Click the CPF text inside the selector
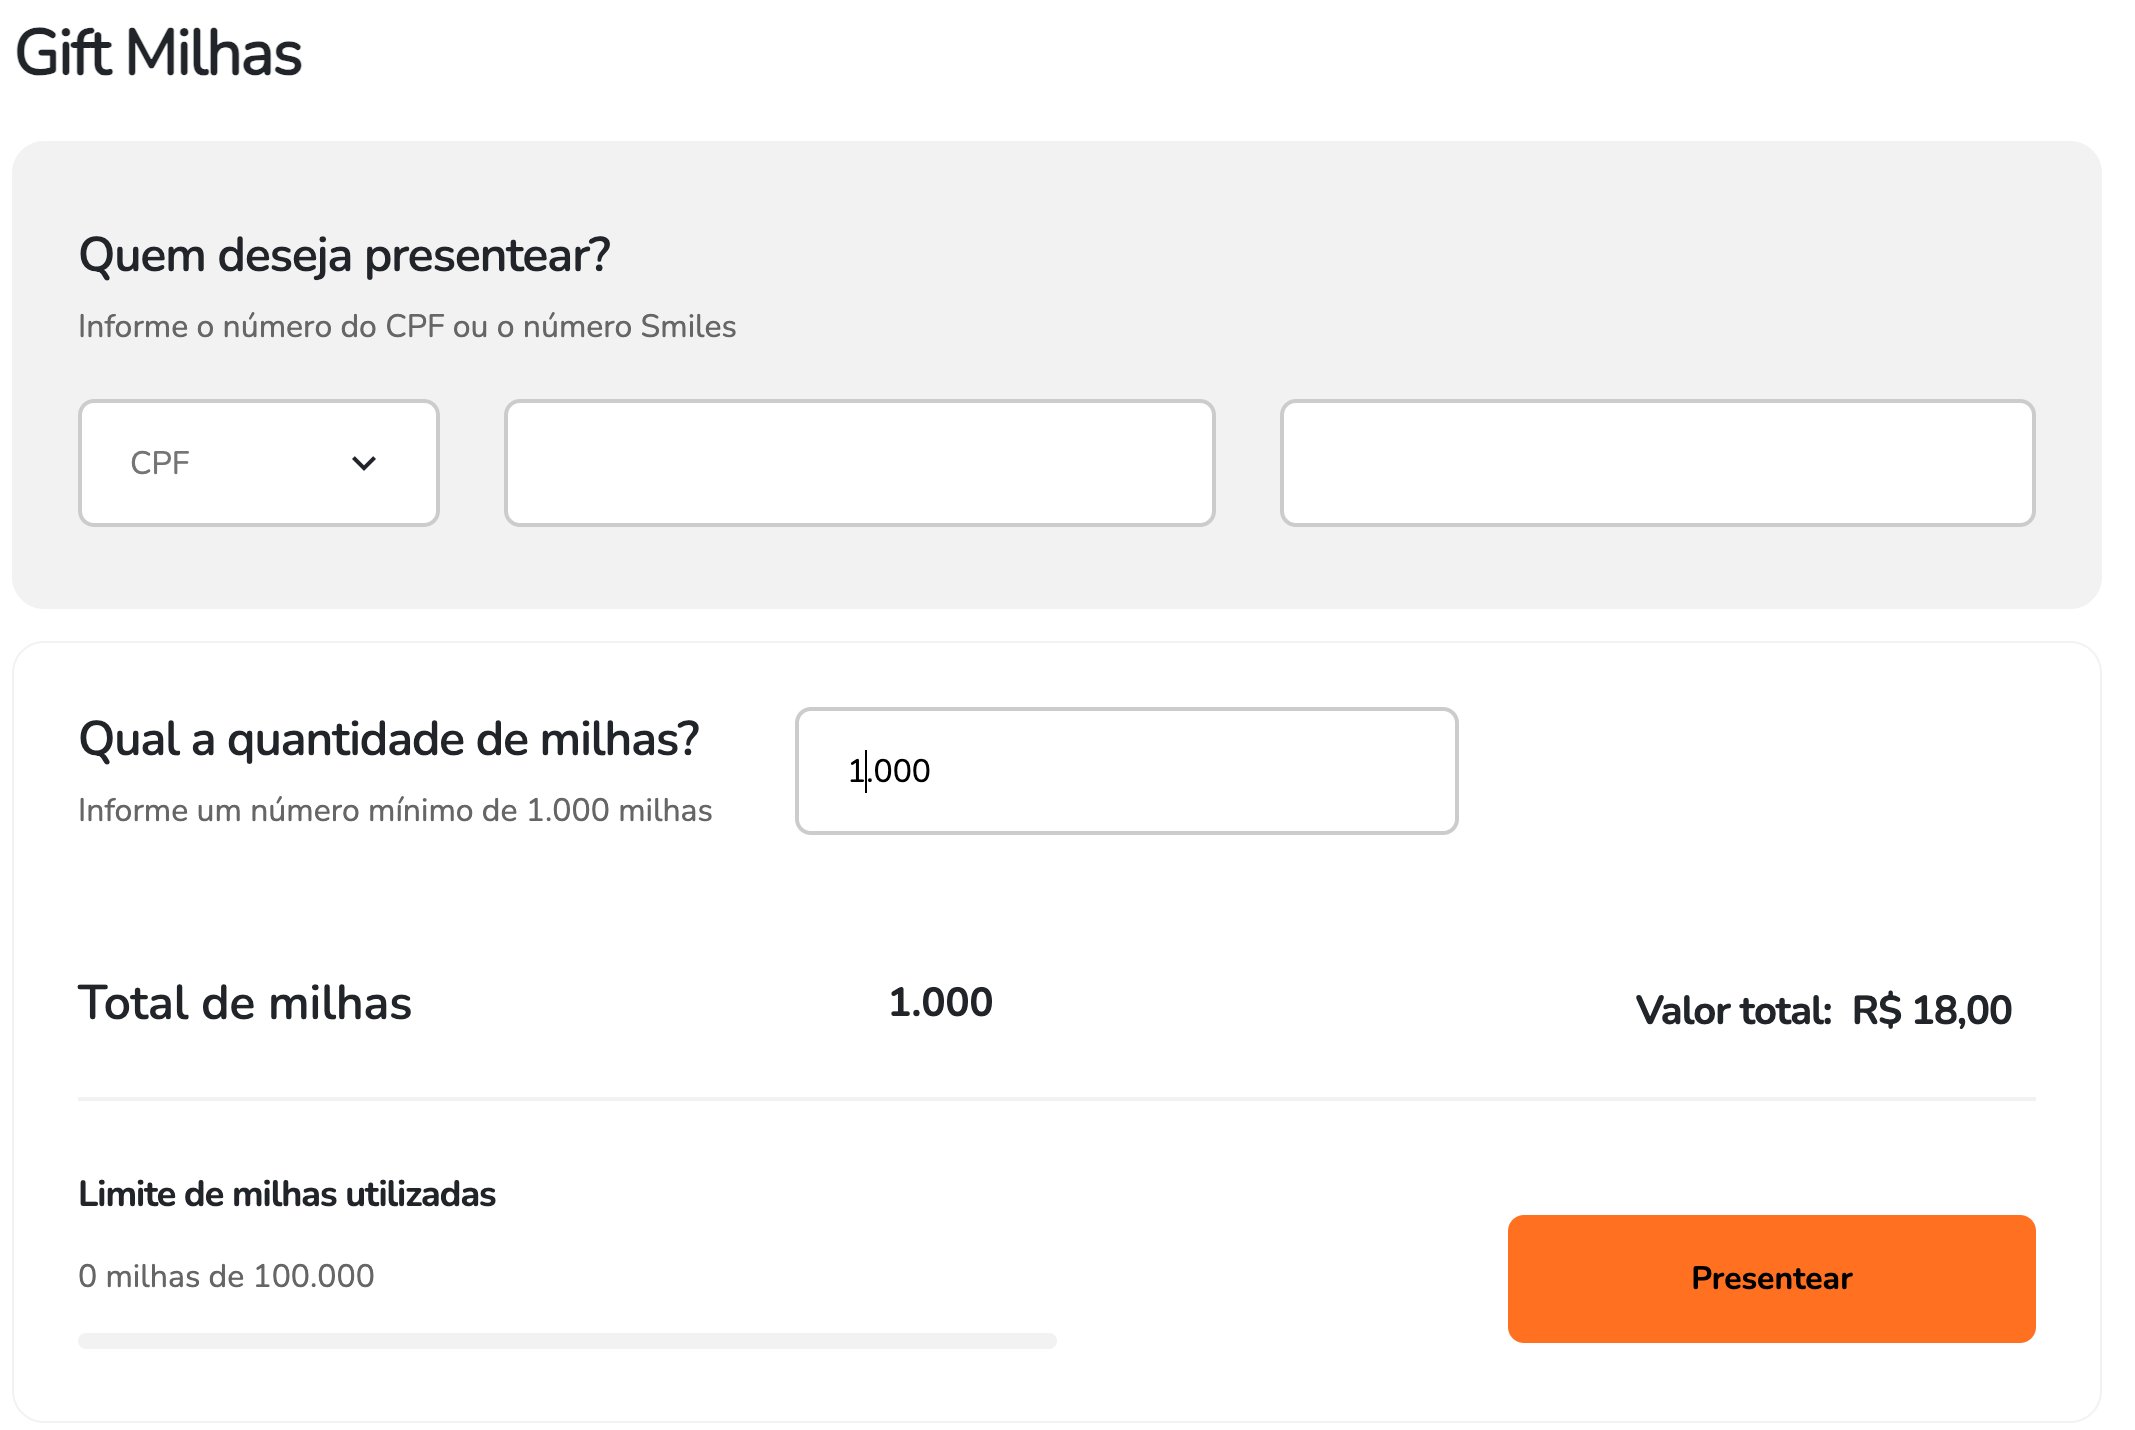Screen dimensions: 2135x1430 click(160, 463)
